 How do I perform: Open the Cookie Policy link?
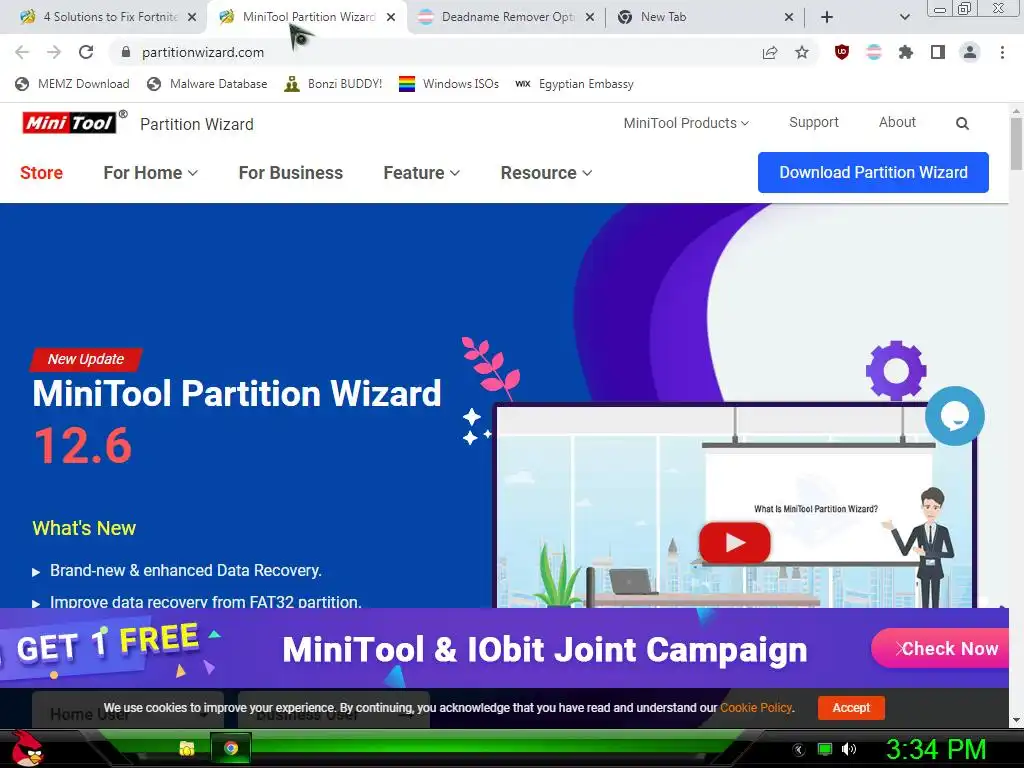(x=756, y=708)
